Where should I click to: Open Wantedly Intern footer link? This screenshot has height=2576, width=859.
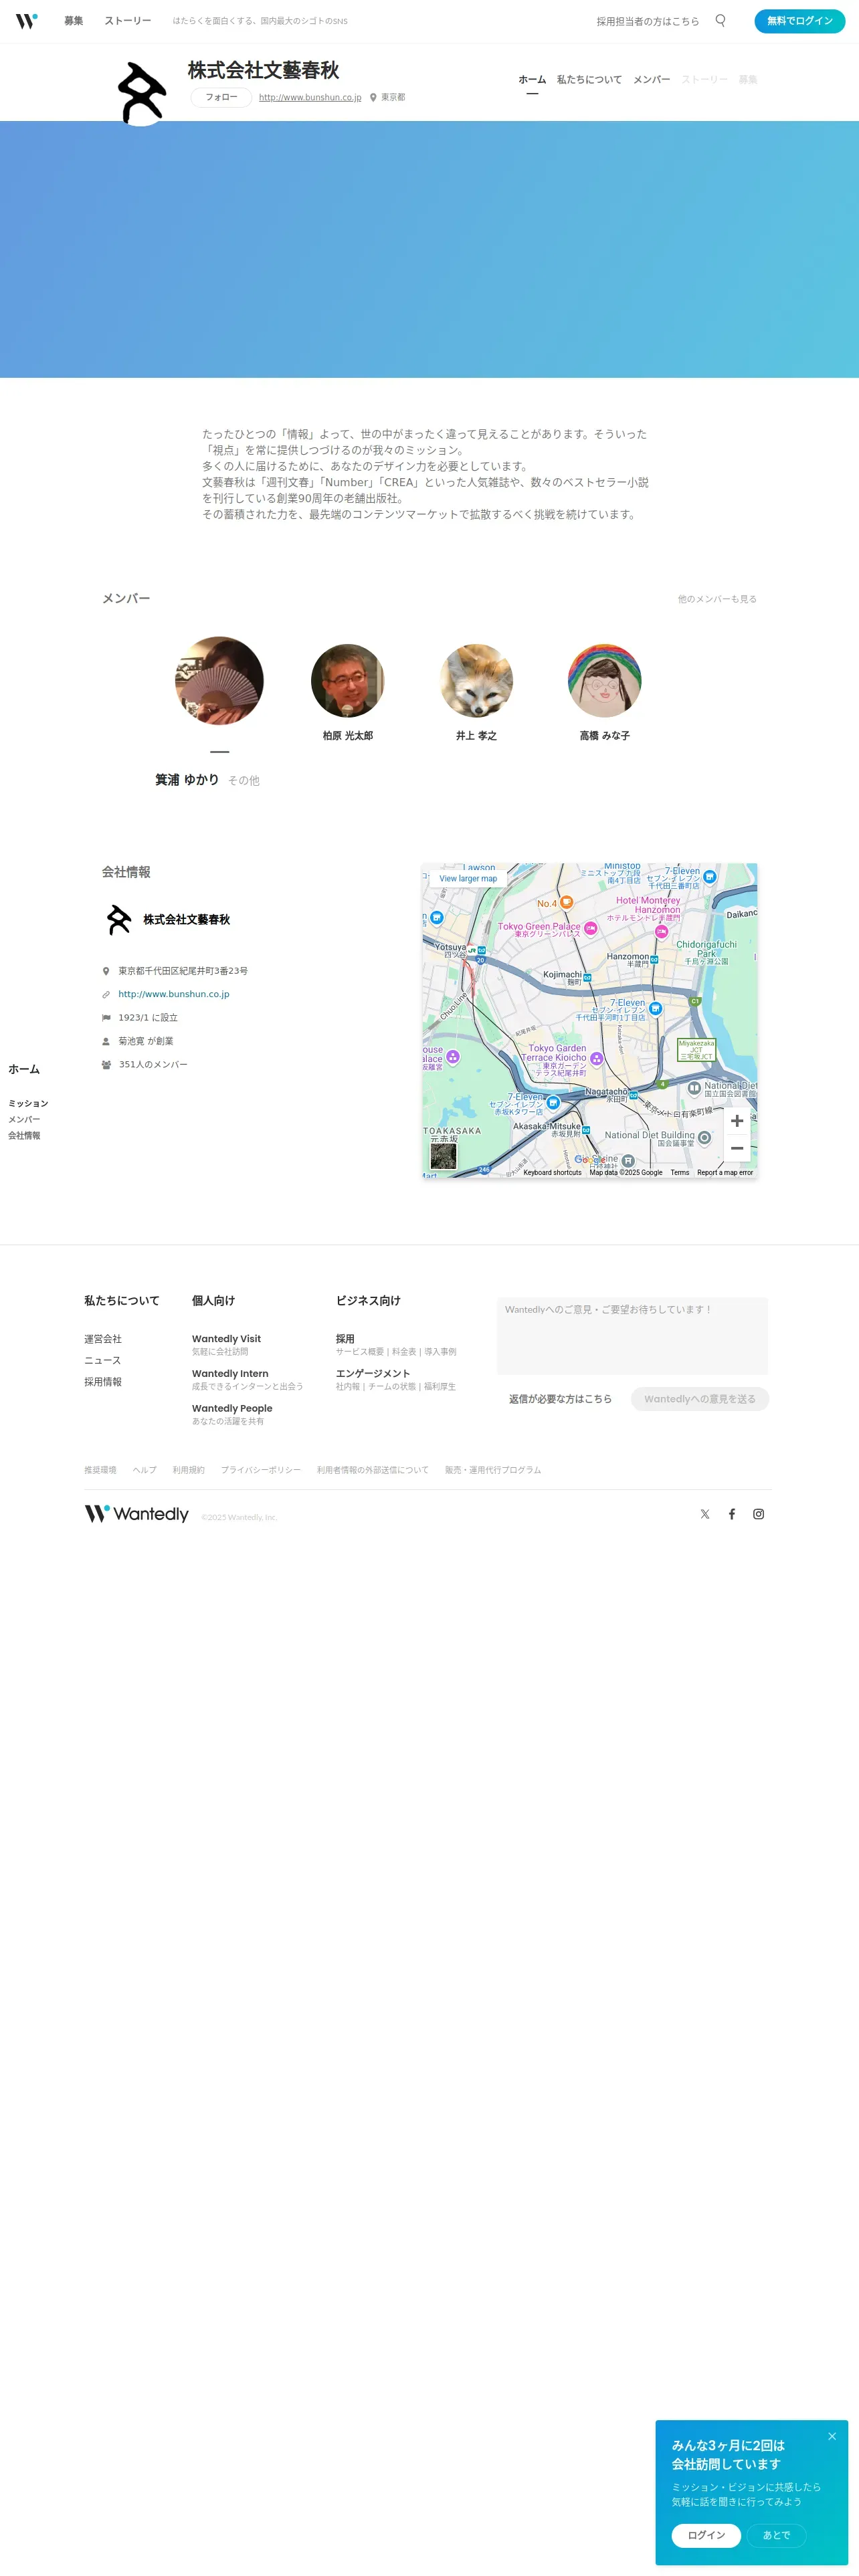[x=230, y=1374]
